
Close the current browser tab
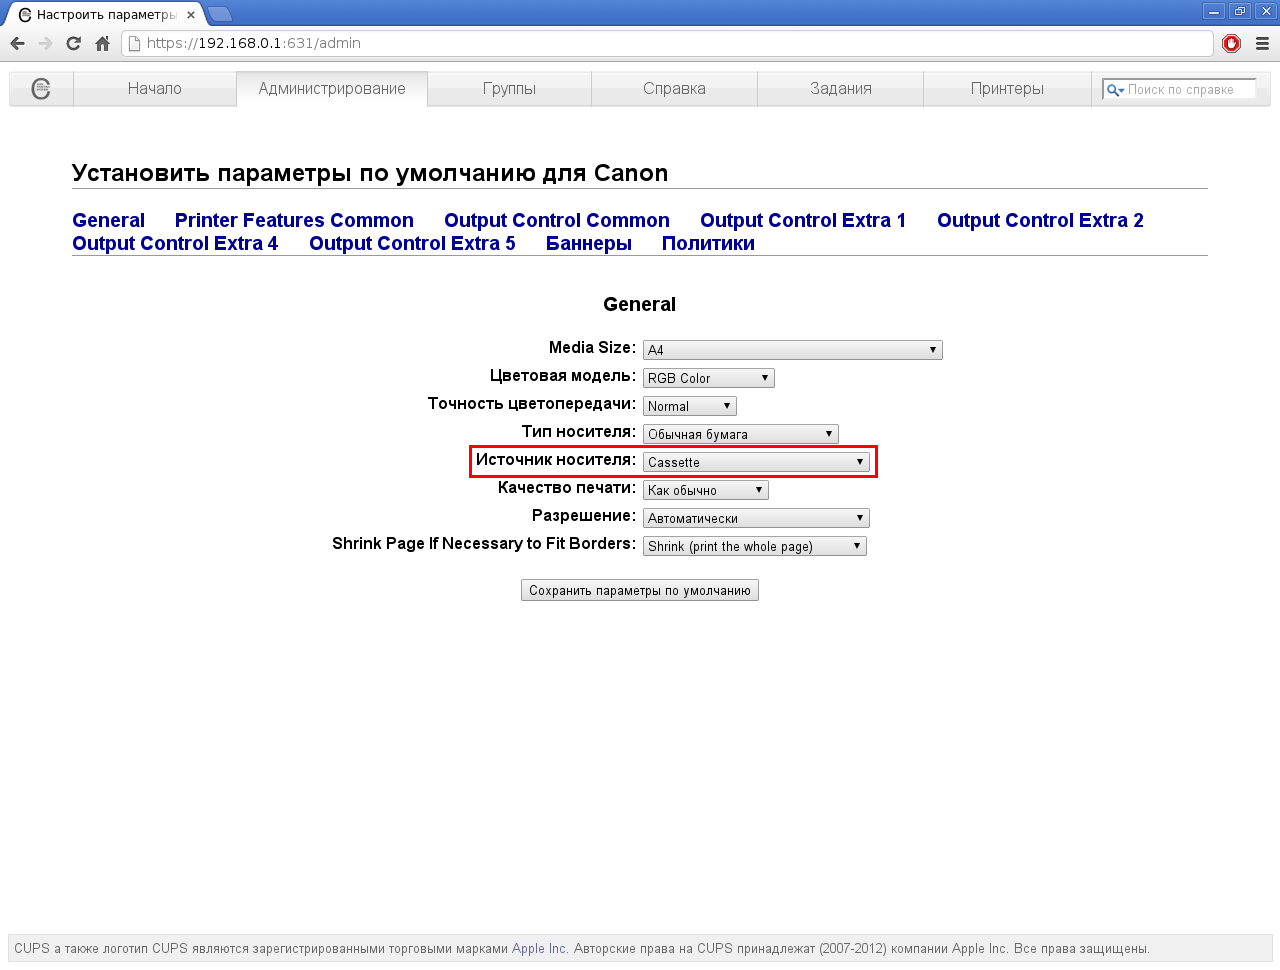(x=191, y=15)
